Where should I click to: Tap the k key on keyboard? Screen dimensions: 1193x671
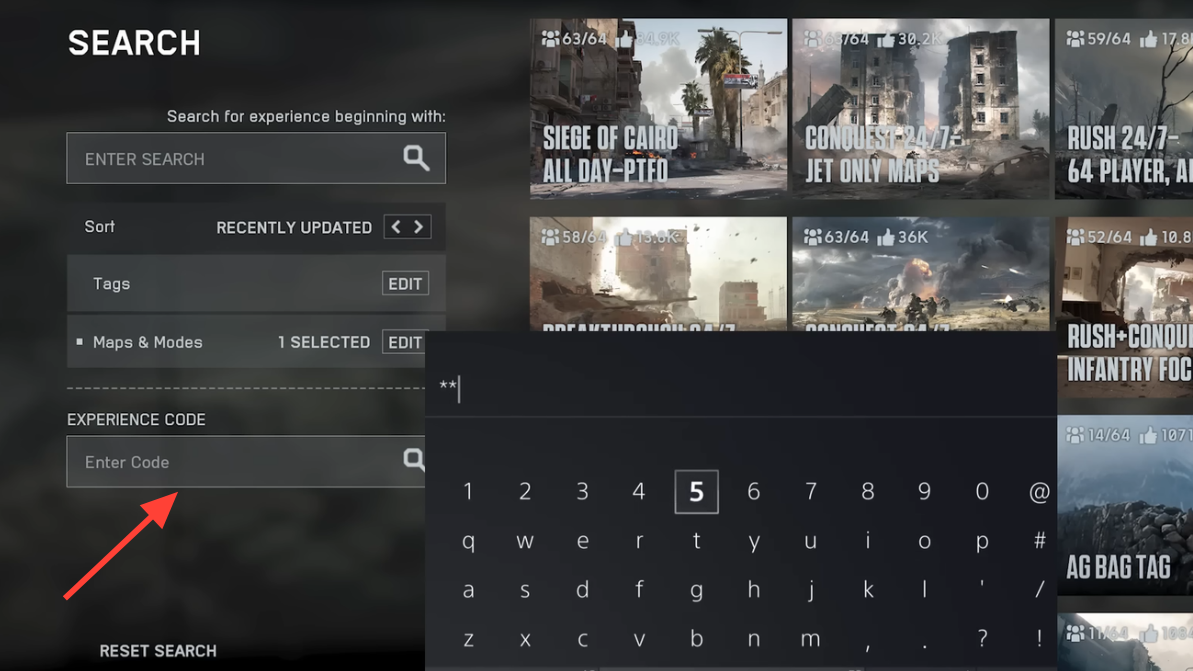867,590
